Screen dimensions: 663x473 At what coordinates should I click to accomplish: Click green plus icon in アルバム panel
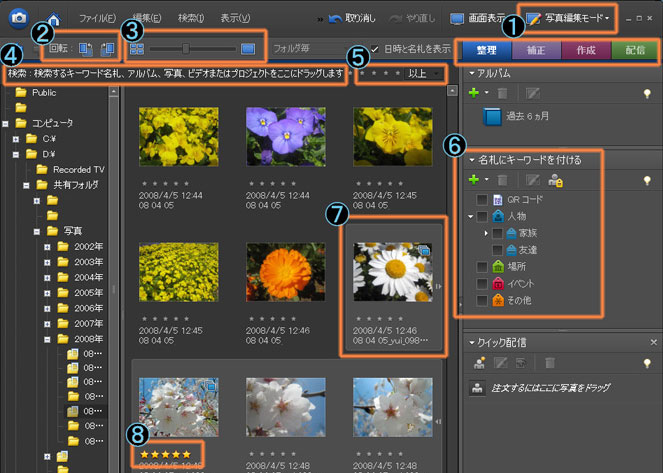(474, 92)
